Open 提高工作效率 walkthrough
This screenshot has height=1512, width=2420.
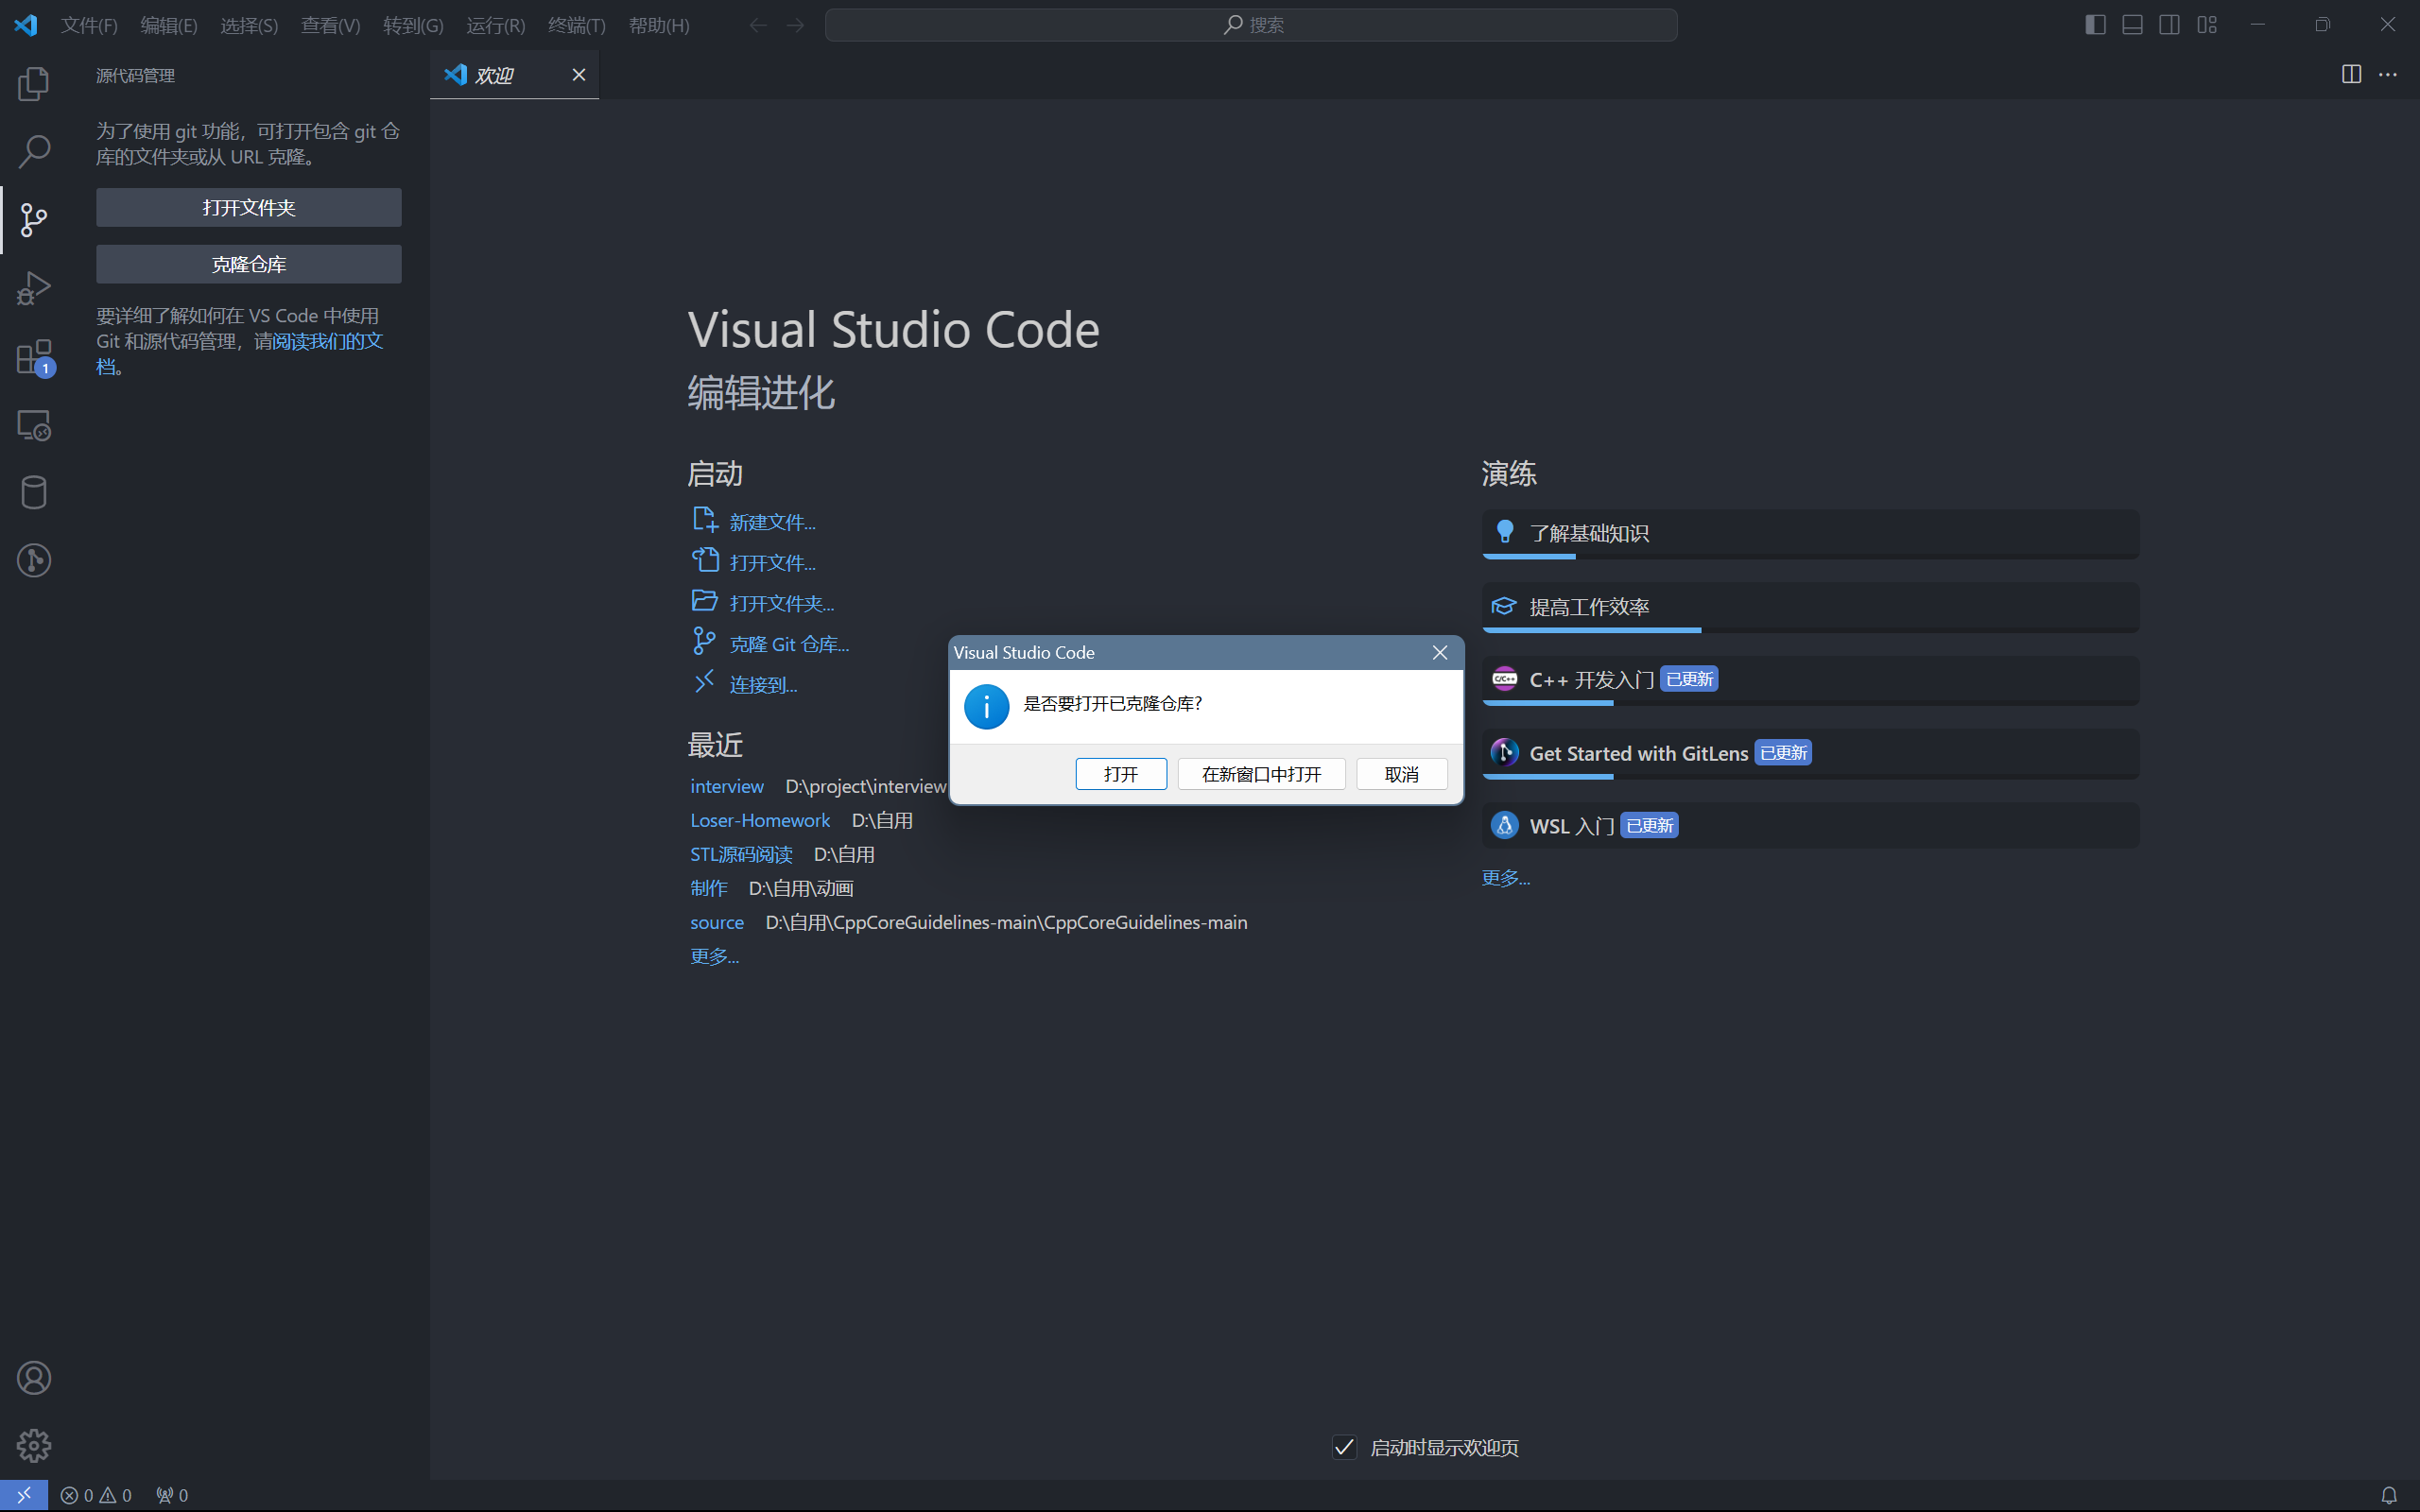pos(1810,607)
